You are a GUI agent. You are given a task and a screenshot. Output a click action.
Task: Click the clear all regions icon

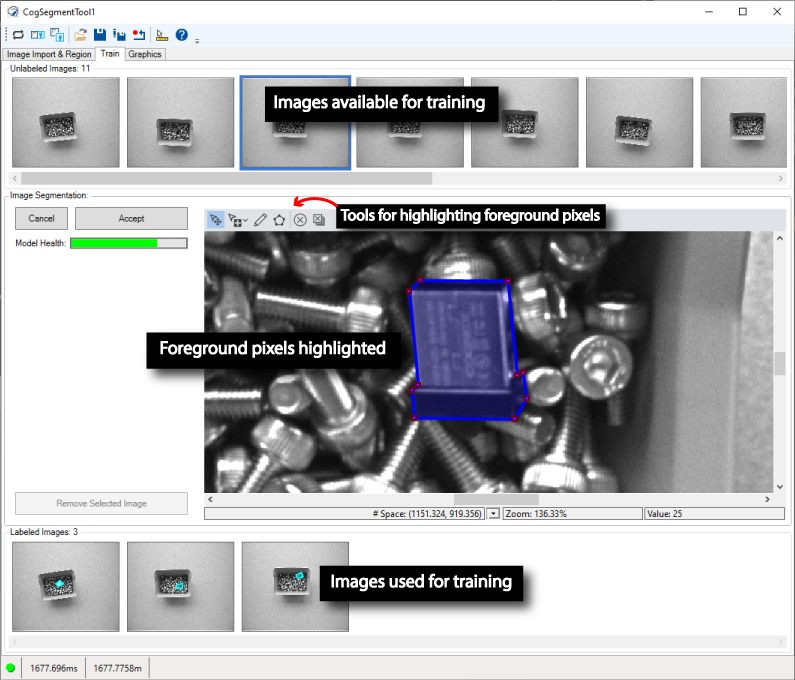(319, 220)
